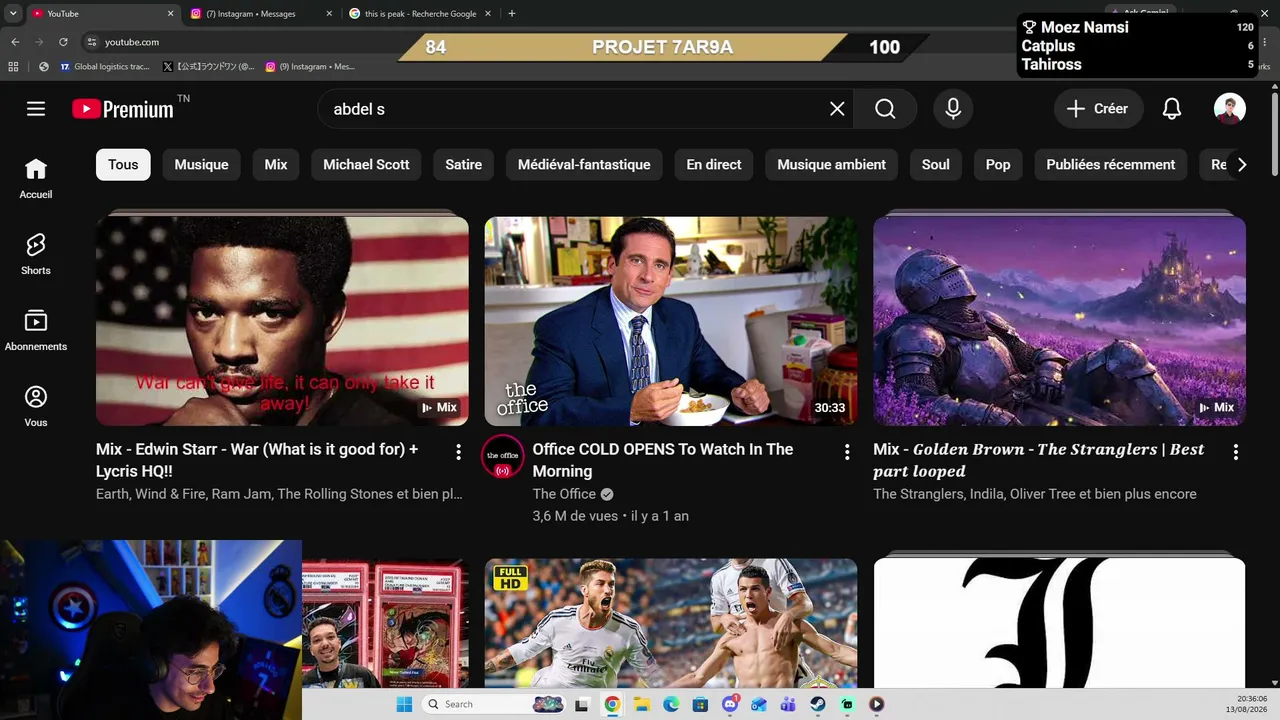Open the Golden Brown Stranglers mix title
Viewport: 1280px width, 720px height.
tap(1038, 460)
